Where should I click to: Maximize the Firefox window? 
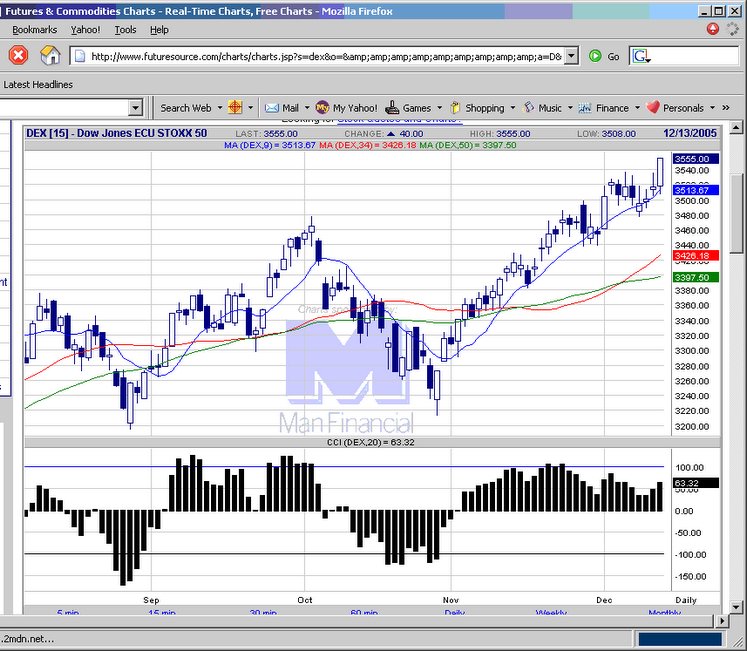point(719,10)
